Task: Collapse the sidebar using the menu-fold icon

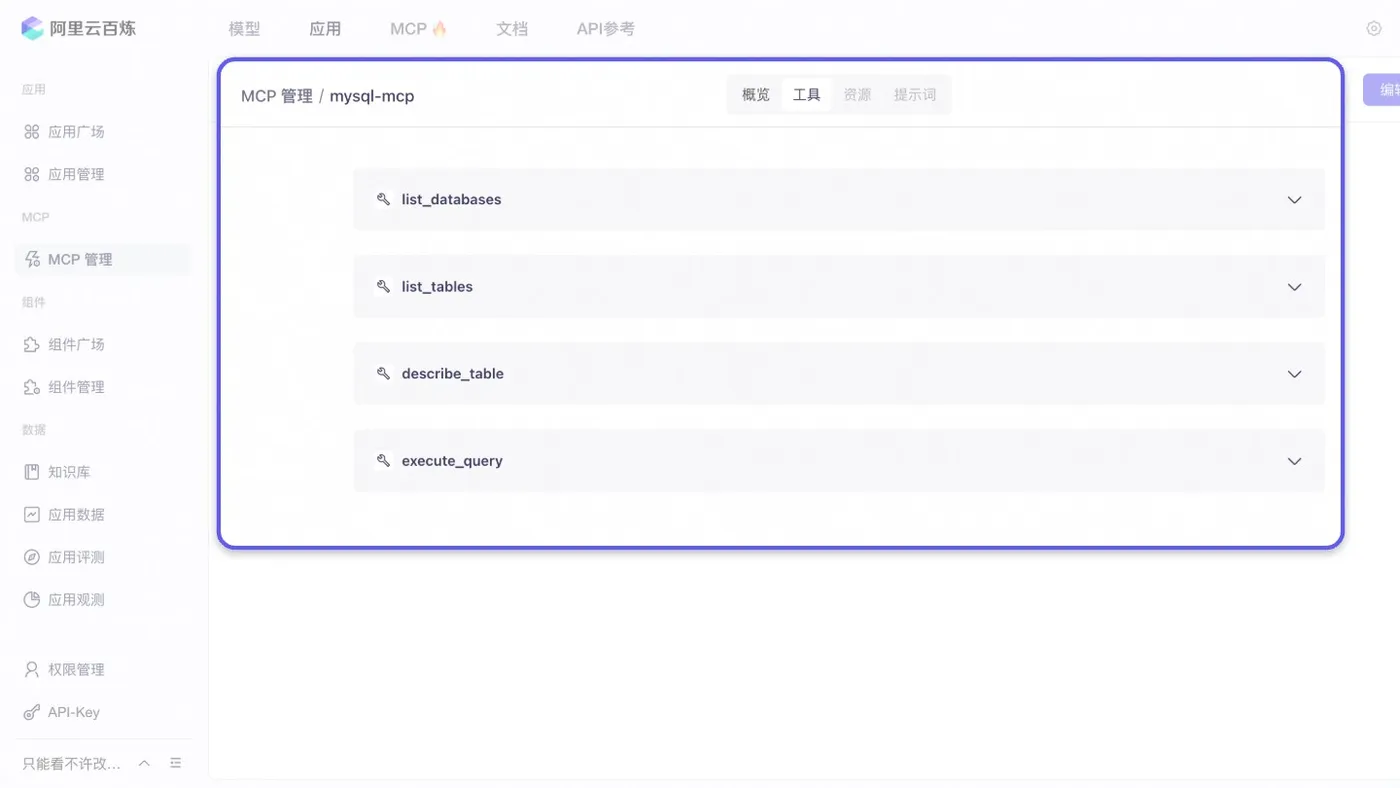Action: coord(176,763)
